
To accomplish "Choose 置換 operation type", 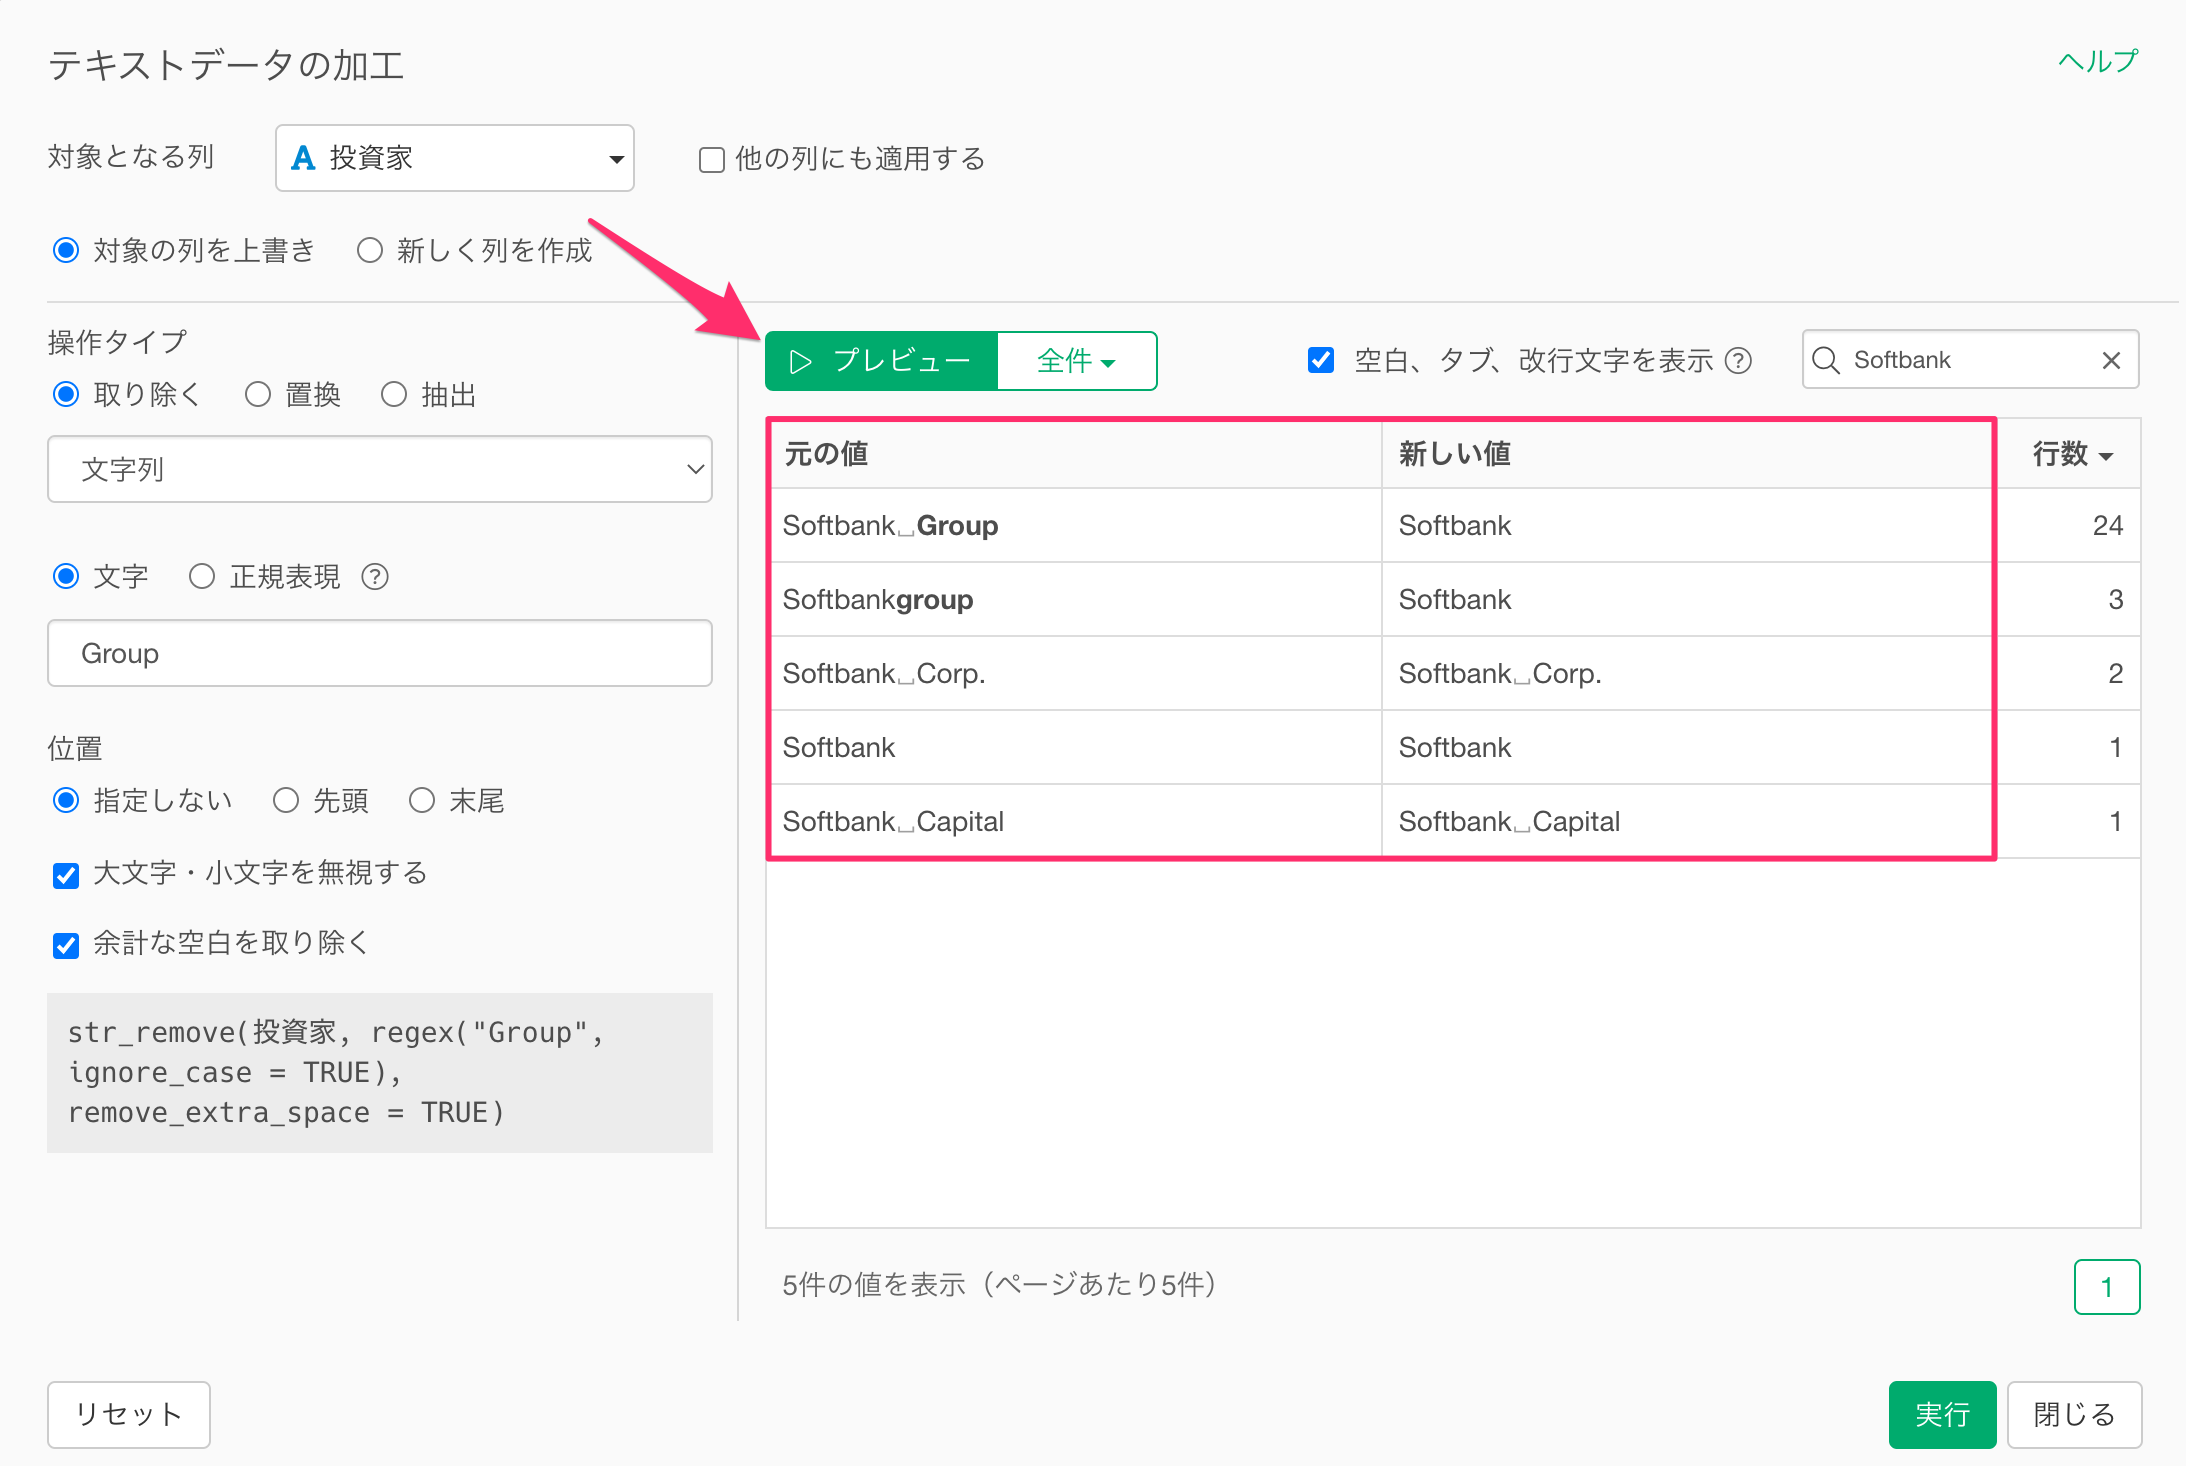I will pos(258,394).
